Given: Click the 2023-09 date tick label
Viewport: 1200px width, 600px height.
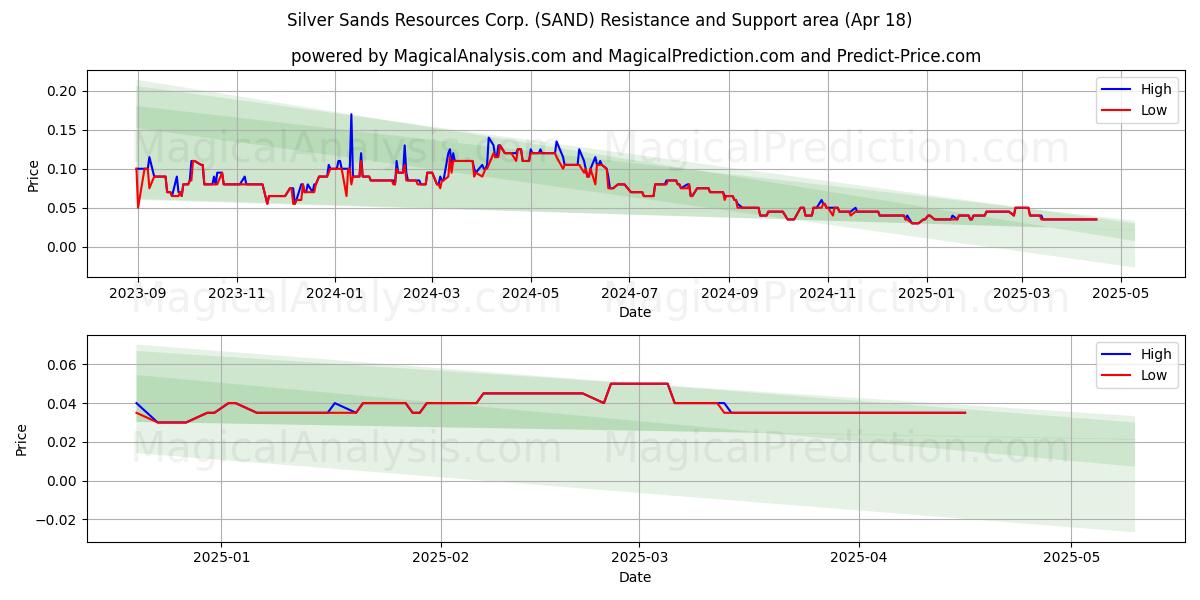Looking at the screenshot, I should point(137,294).
